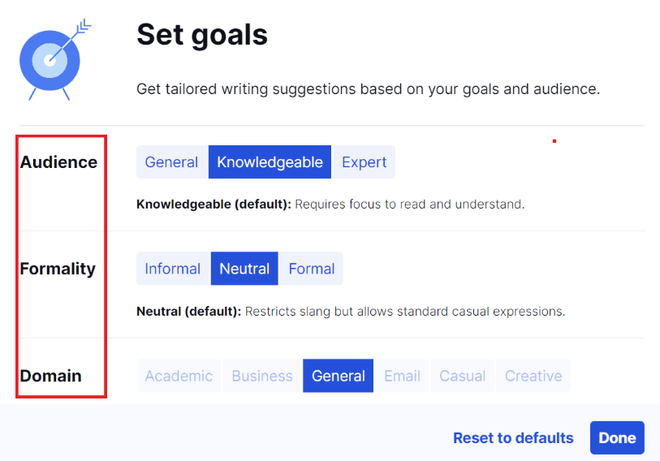Select Knowledgeable audience option
660x461 pixels.
tap(270, 162)
